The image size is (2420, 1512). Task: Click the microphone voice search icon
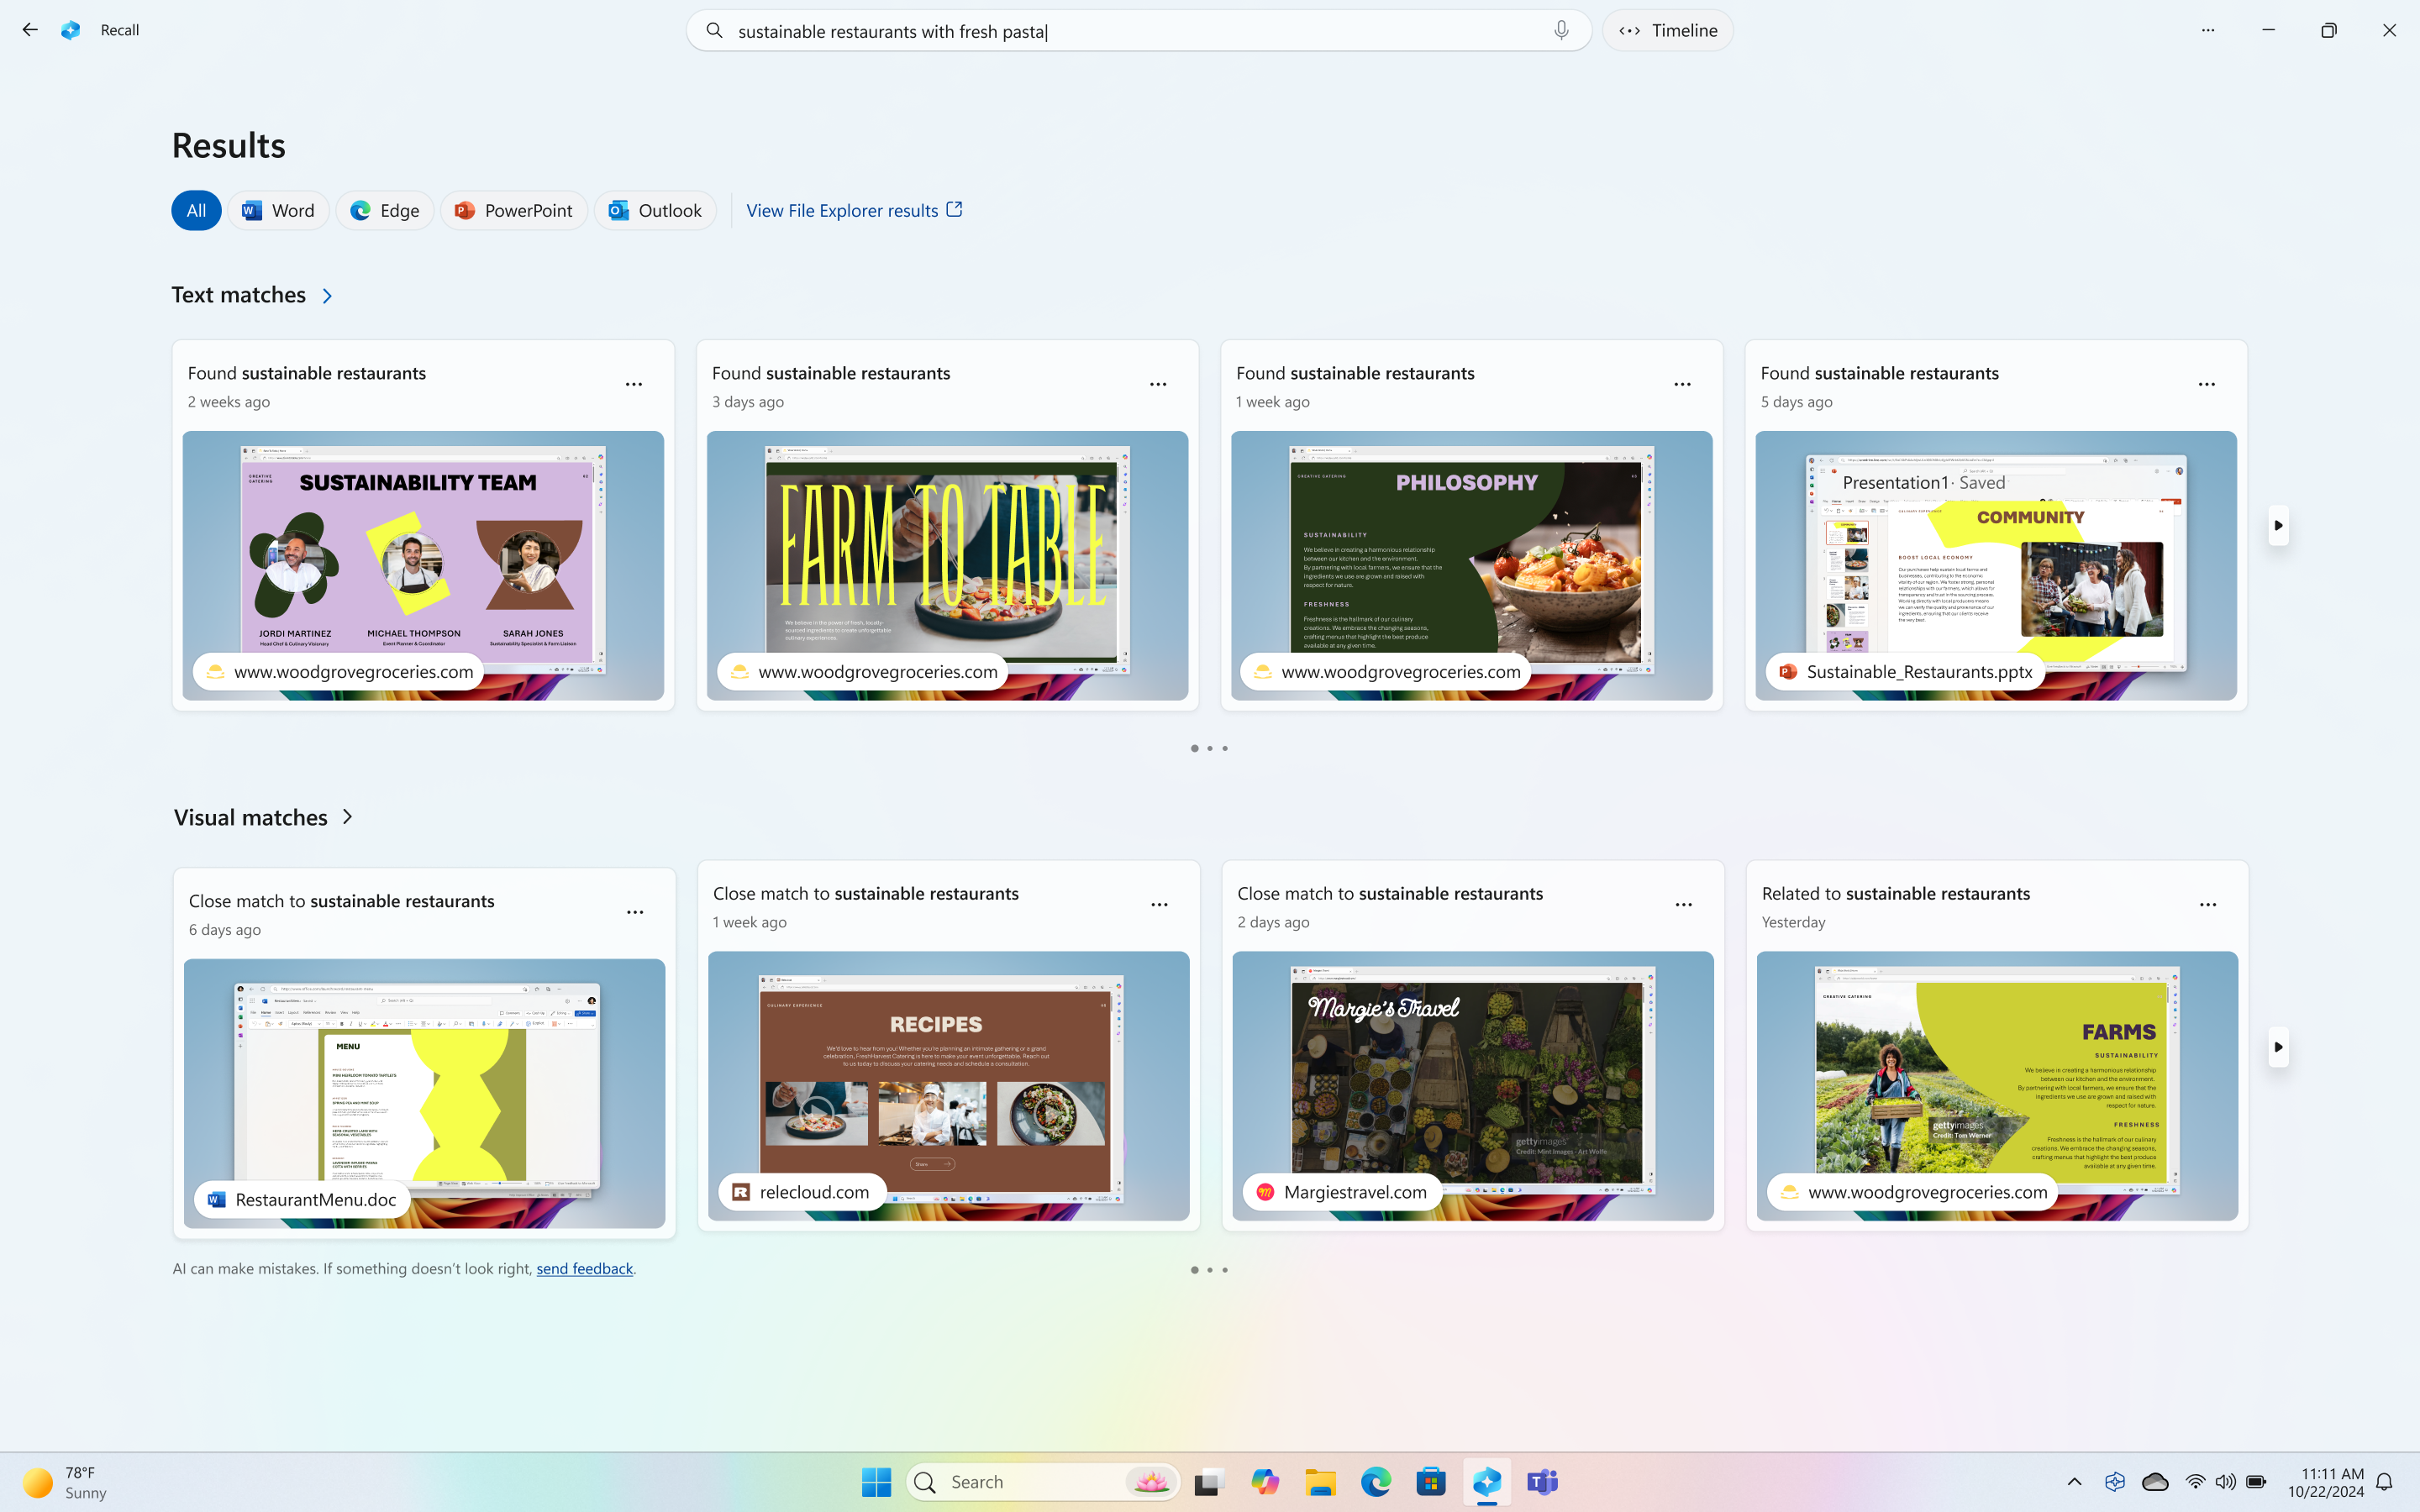click(1560, 29)
